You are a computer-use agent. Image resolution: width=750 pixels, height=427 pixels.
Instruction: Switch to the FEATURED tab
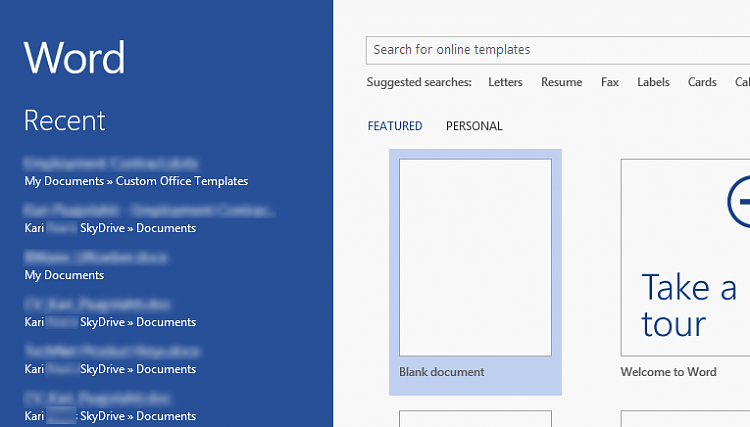coord(395,126)
